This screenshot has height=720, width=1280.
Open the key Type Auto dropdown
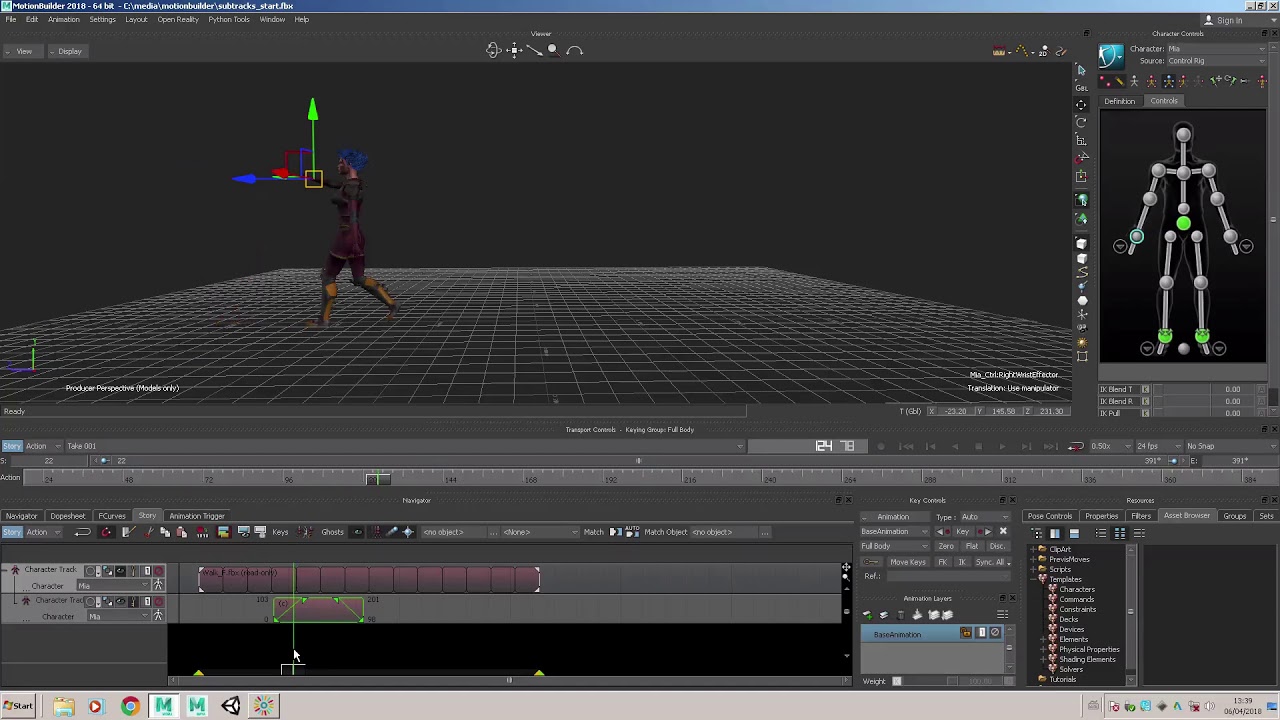983,517
